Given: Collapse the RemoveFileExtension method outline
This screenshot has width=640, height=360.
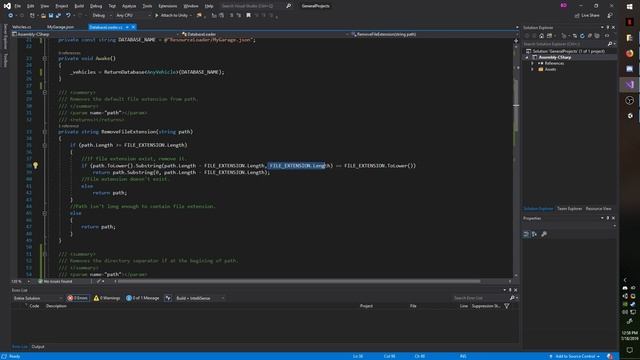Looking at the screenshot, I should coord(44,132).
